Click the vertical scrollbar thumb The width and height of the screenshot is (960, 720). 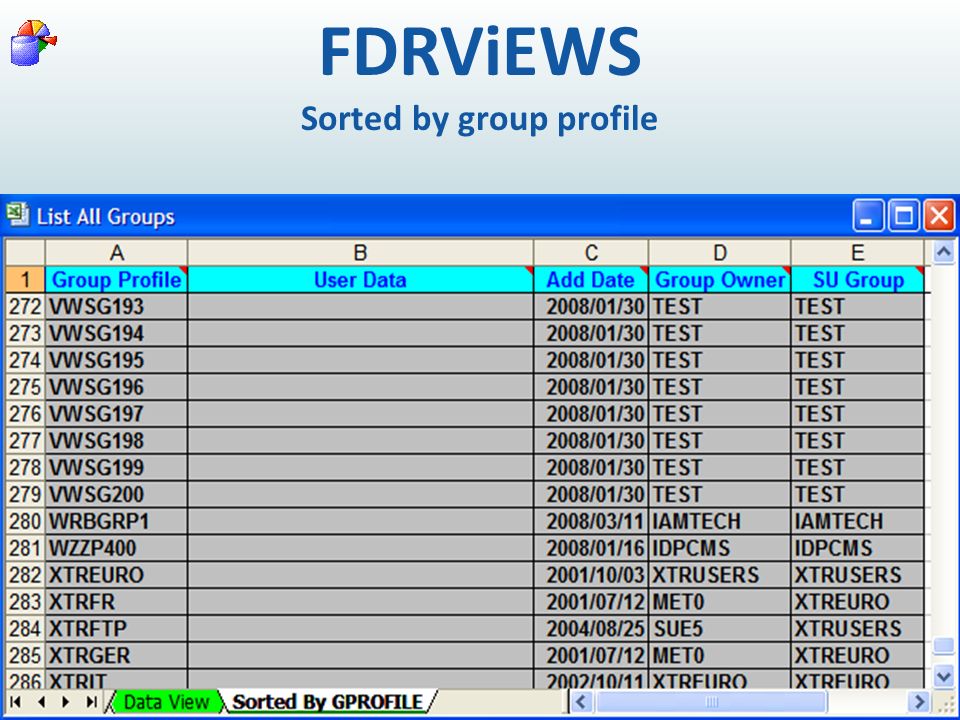pyautogui.click(x=943, y=647)
